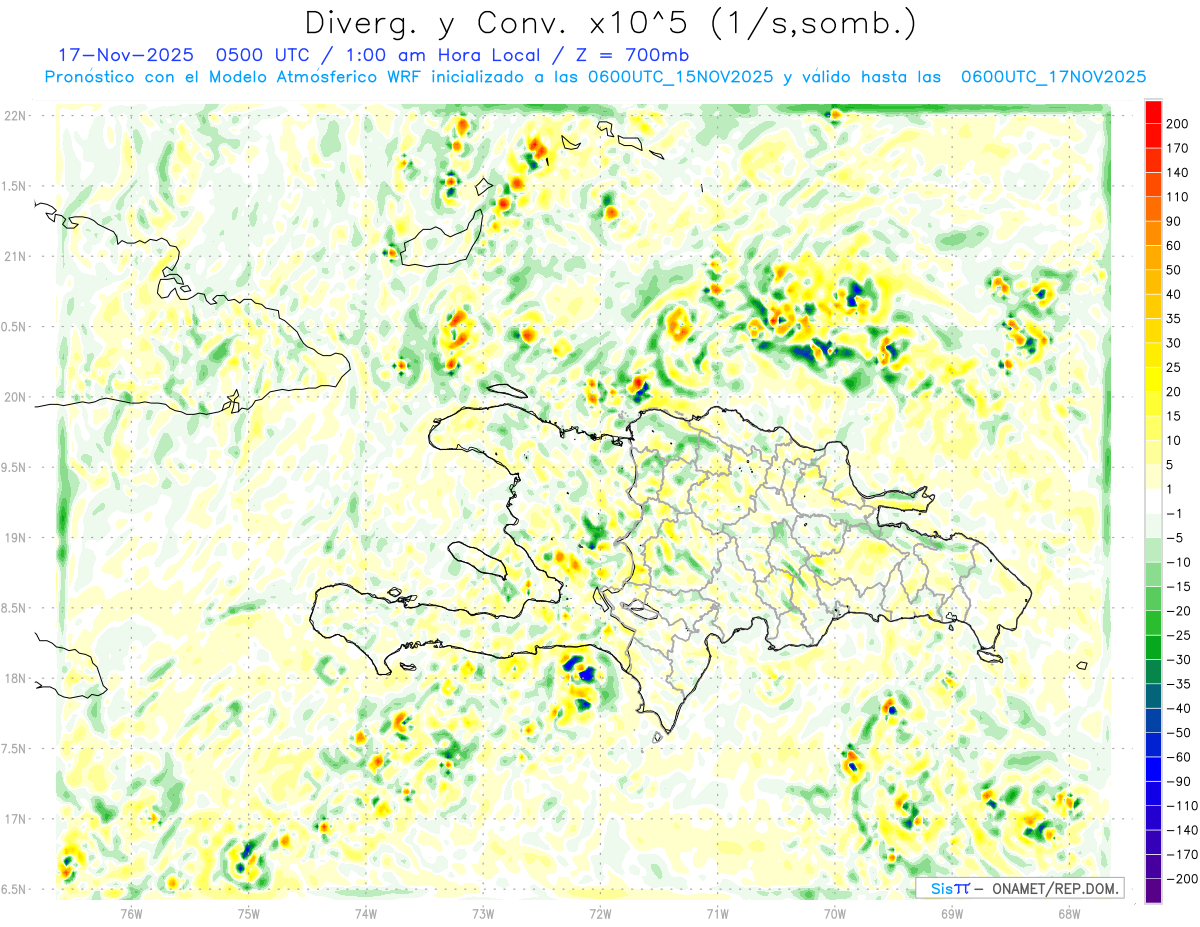The height and width of the screenshot is (927, 1200).
Task: Click the positive color scale label "50"
Action: pyautogui.click(x=1175, y=270)
